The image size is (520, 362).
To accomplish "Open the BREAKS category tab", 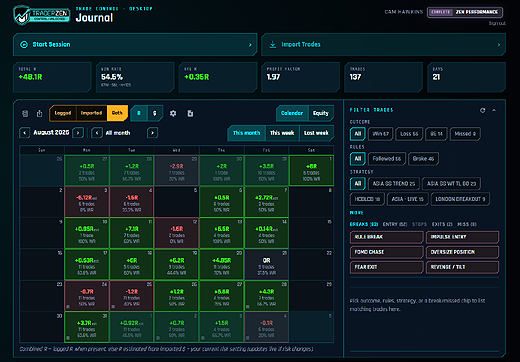I will pos(364,224).
